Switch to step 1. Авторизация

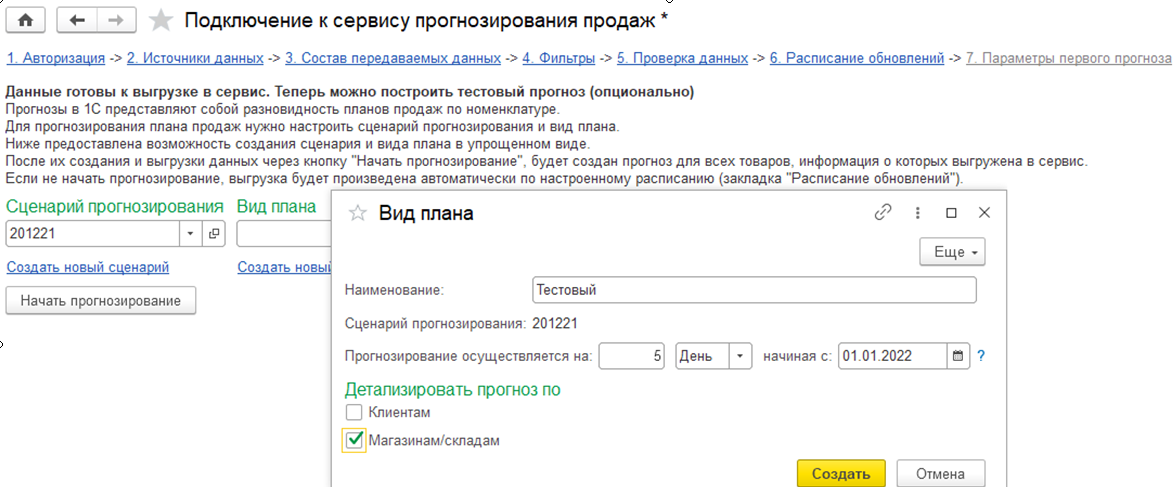[55, 58]
